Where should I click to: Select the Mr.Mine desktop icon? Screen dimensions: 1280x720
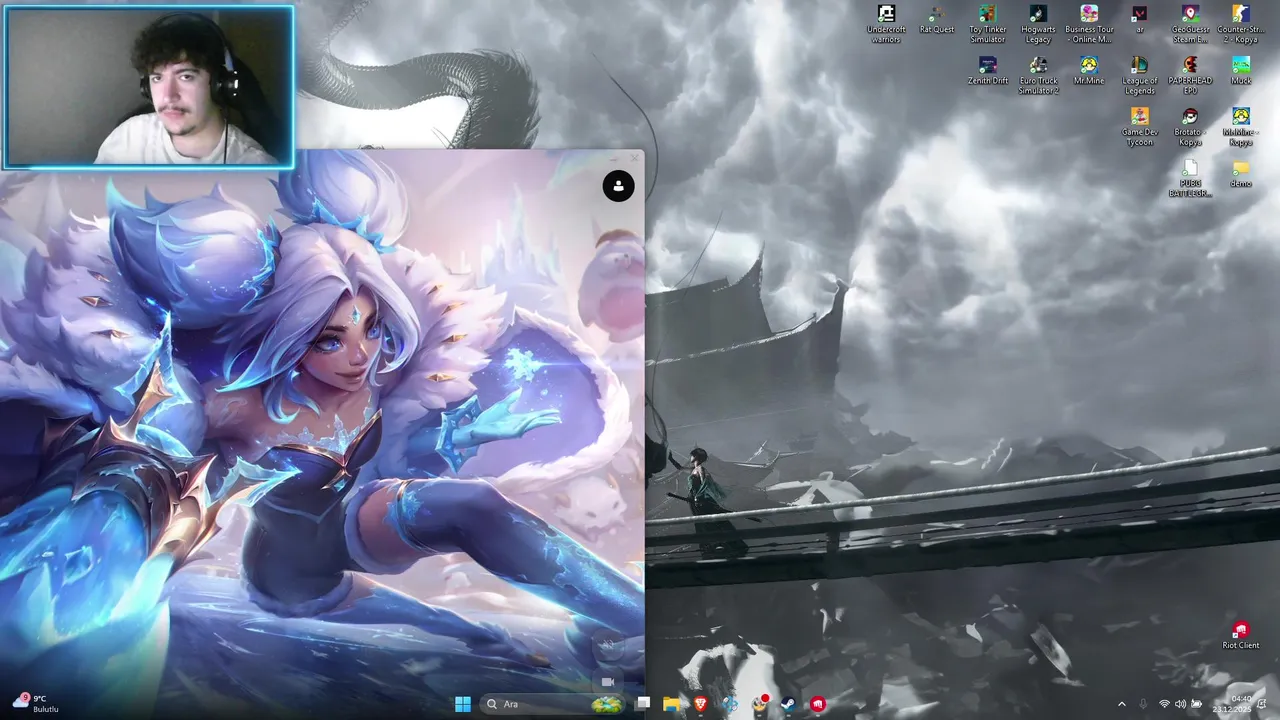click(1089, 71)
